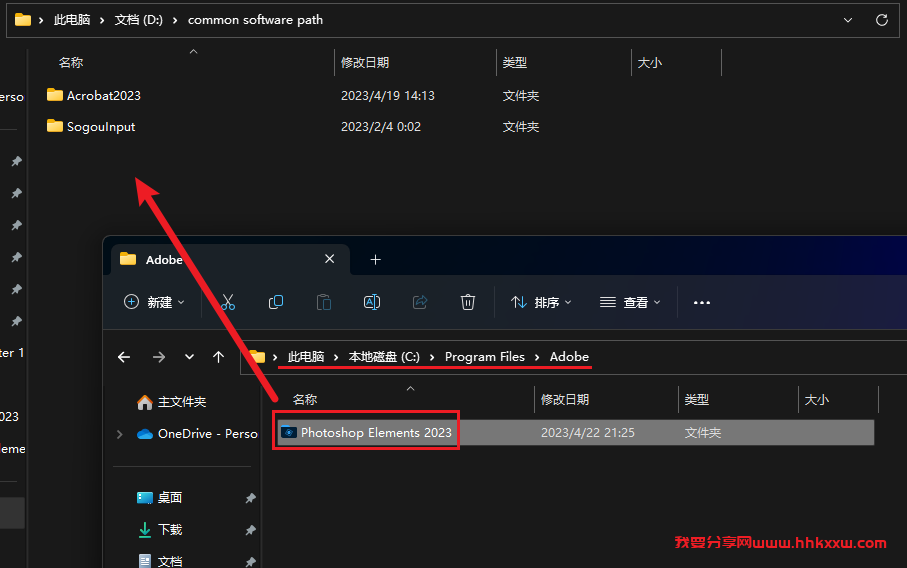907x568 pixels.
Task: Click the Copy icon in Adobe window toolbar
Action: [x=276, y=302]
